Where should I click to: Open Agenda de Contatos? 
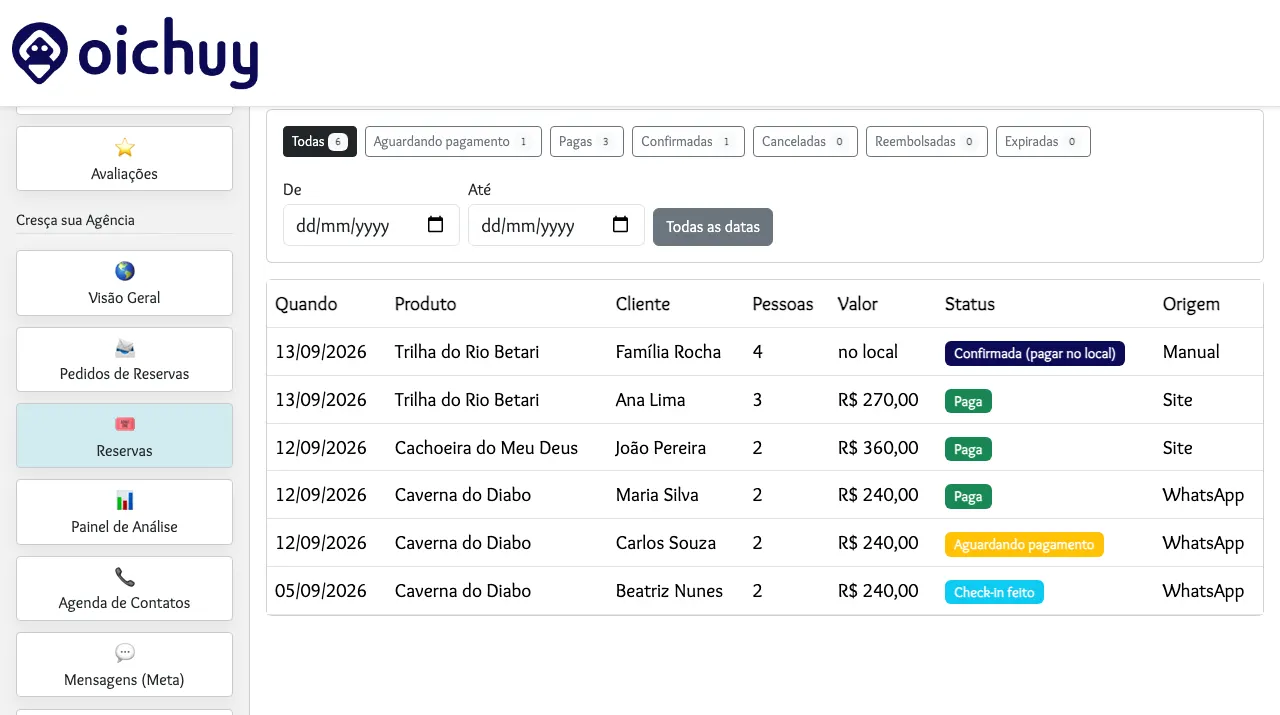(x=125, y=589)
